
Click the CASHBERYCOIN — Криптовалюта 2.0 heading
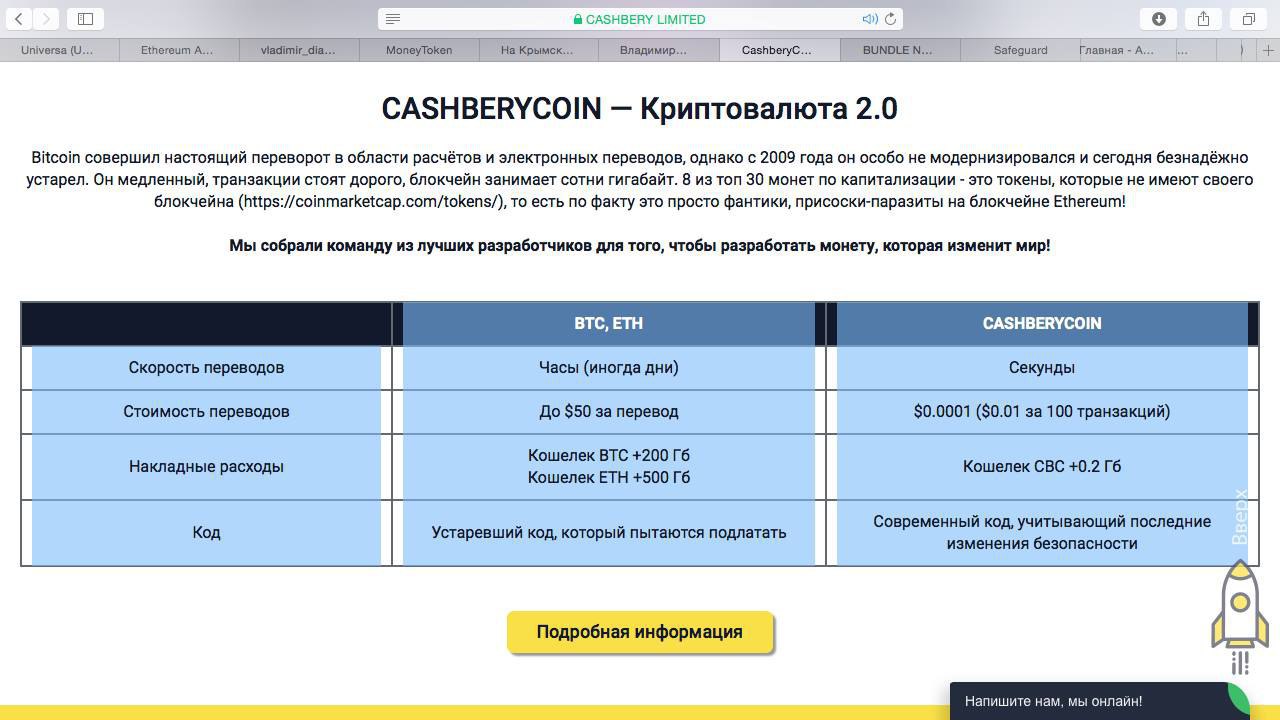coord(640,108)
